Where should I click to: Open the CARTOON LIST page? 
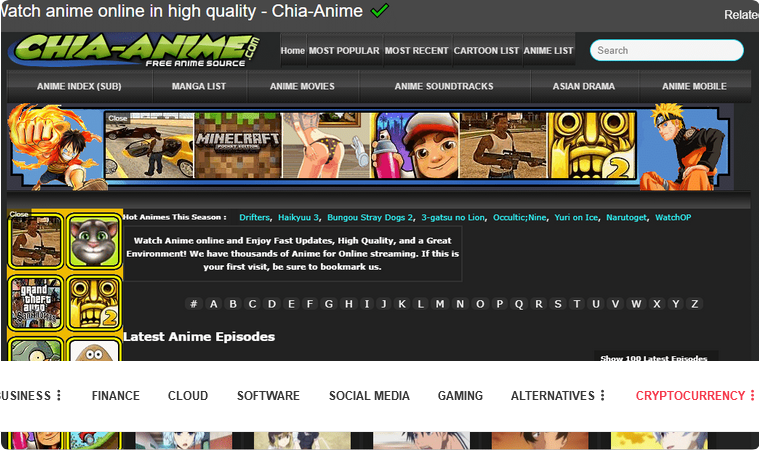coord(486,50)
